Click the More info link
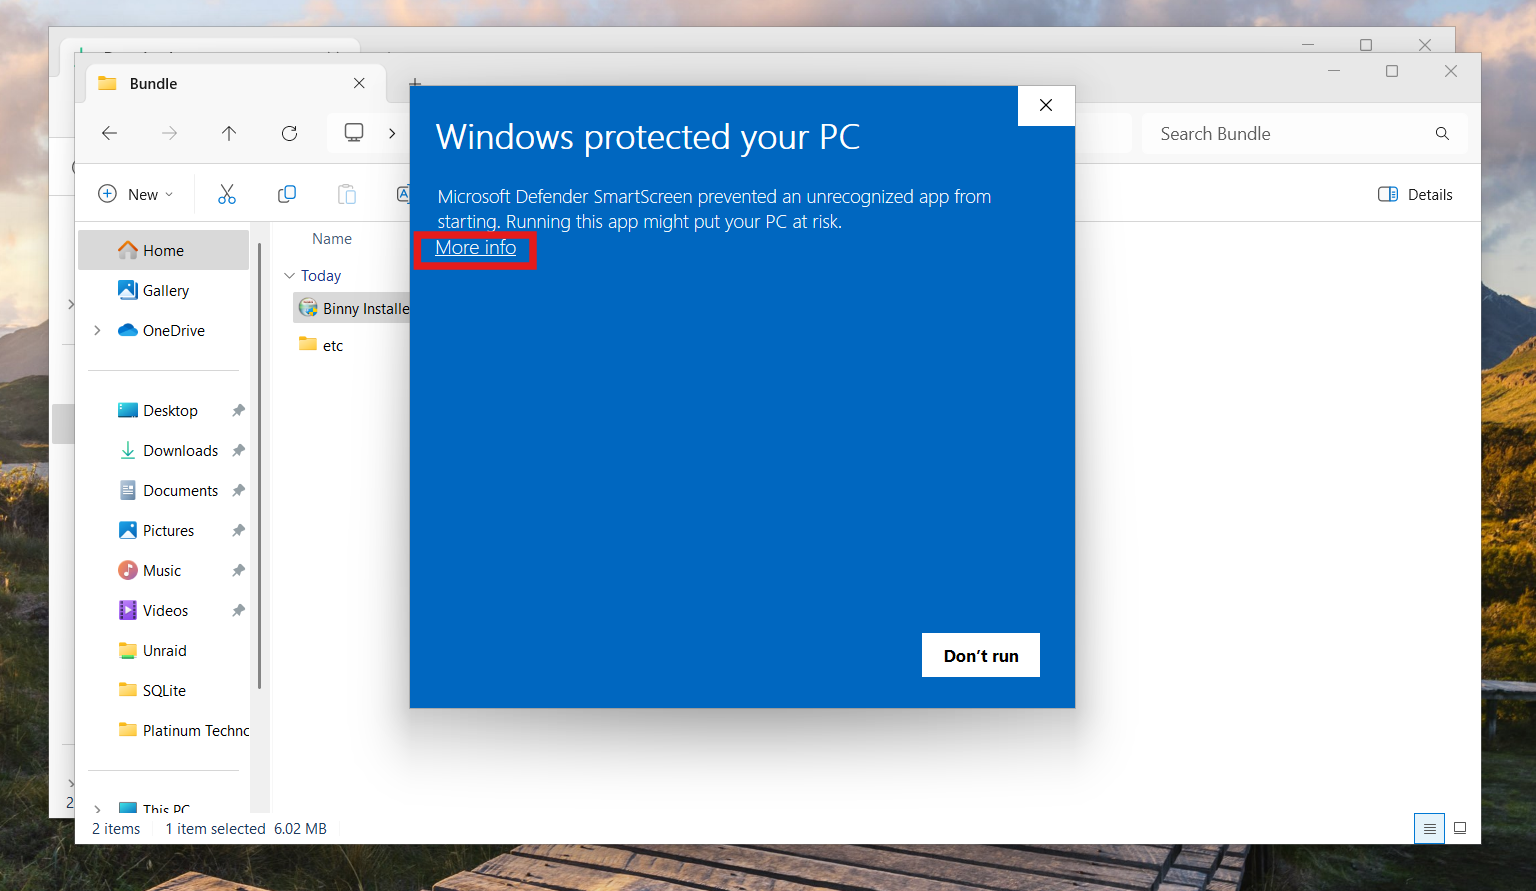The width and height of the screenshot is (1536, 891). (475, 248)
